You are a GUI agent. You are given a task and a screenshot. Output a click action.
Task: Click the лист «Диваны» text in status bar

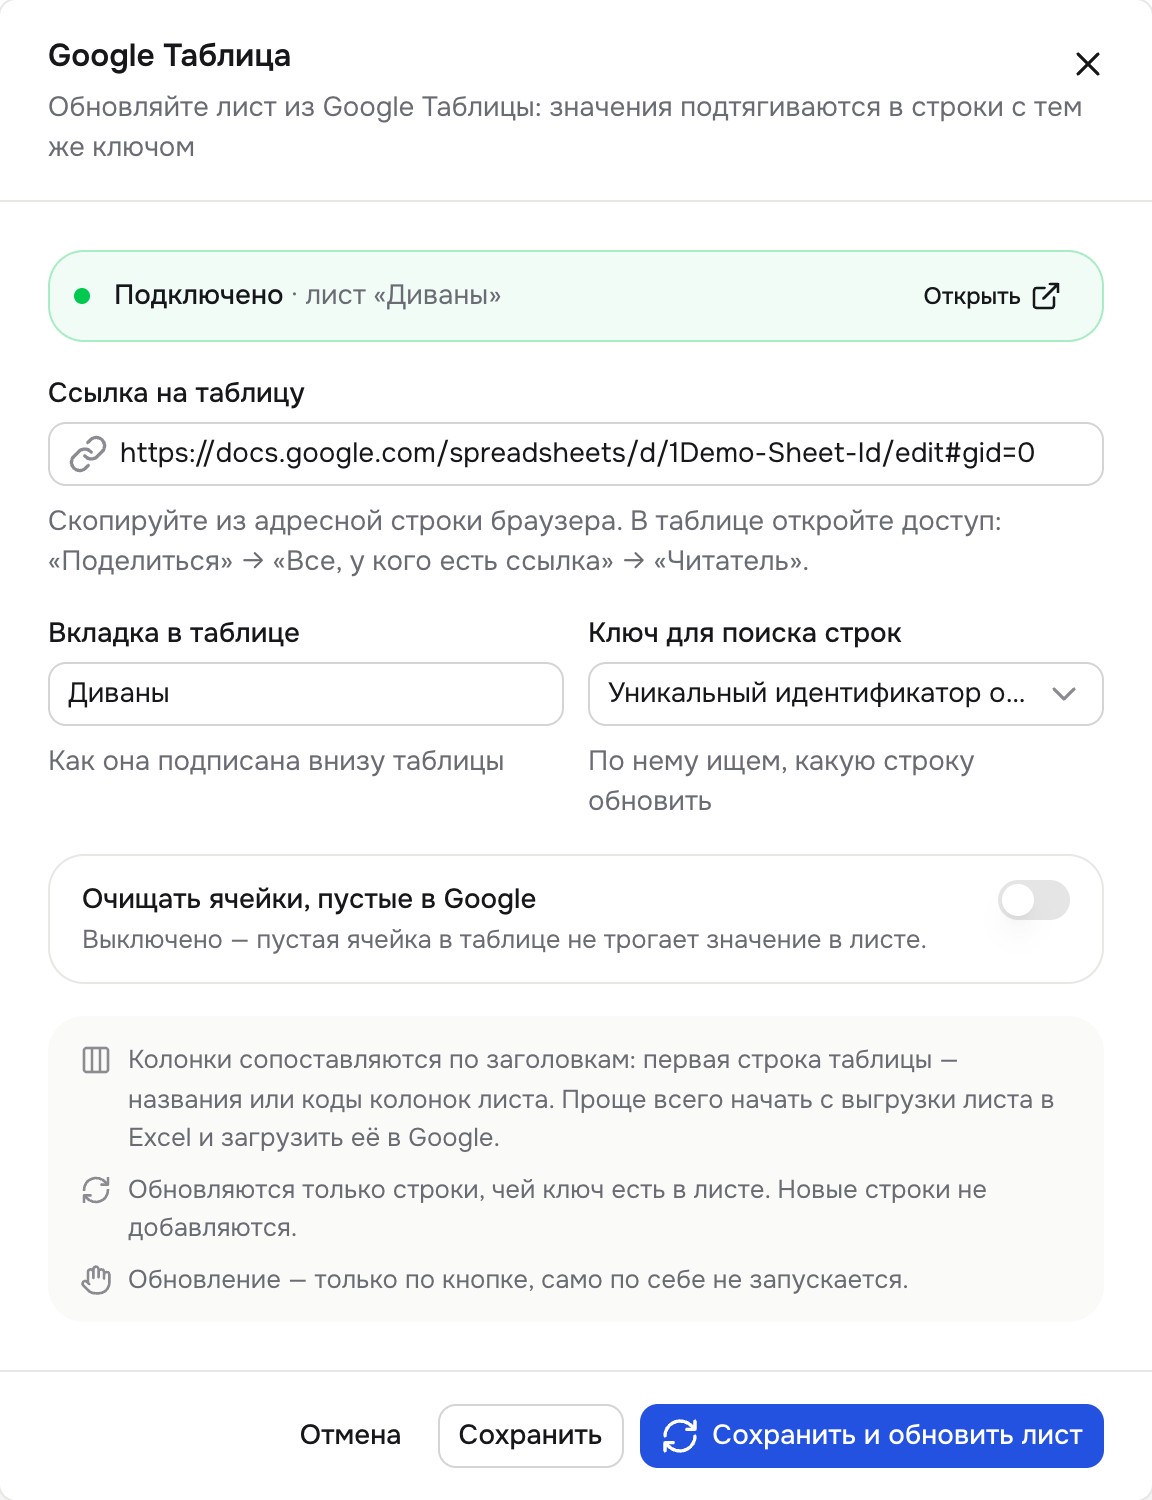pos(403,295)
